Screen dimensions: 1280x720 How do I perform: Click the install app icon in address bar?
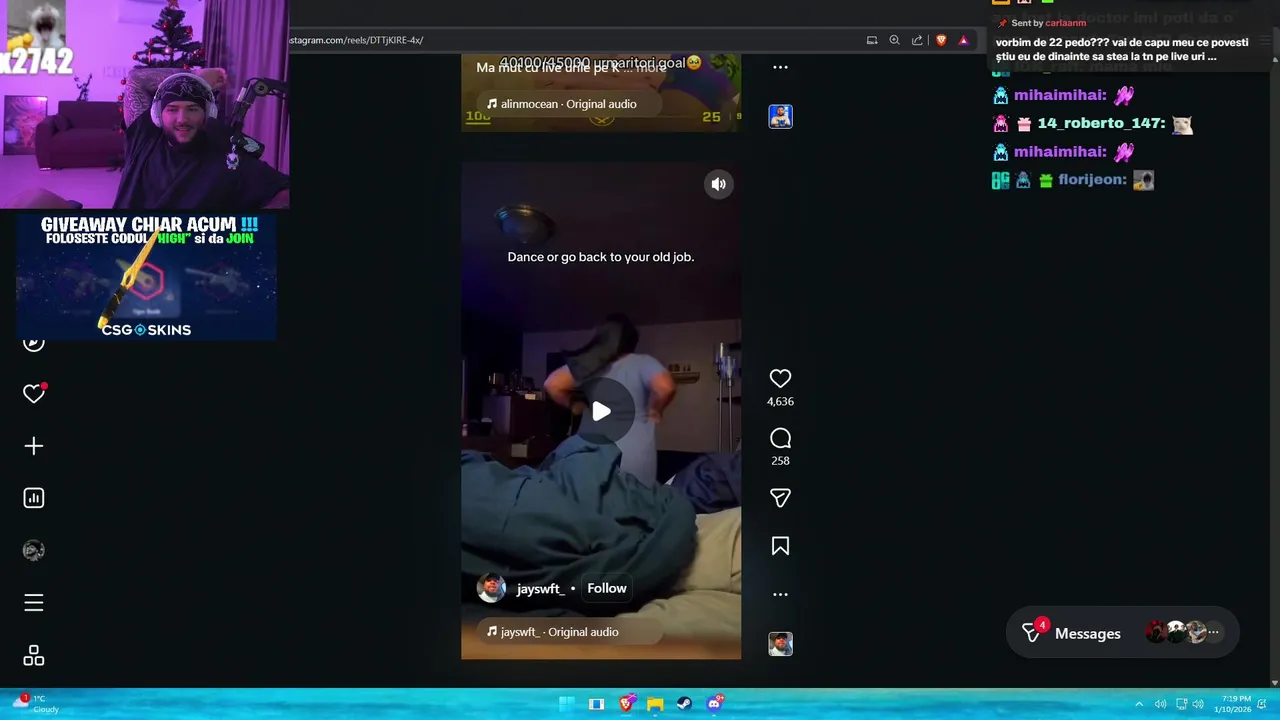click(x=872, y=40)
